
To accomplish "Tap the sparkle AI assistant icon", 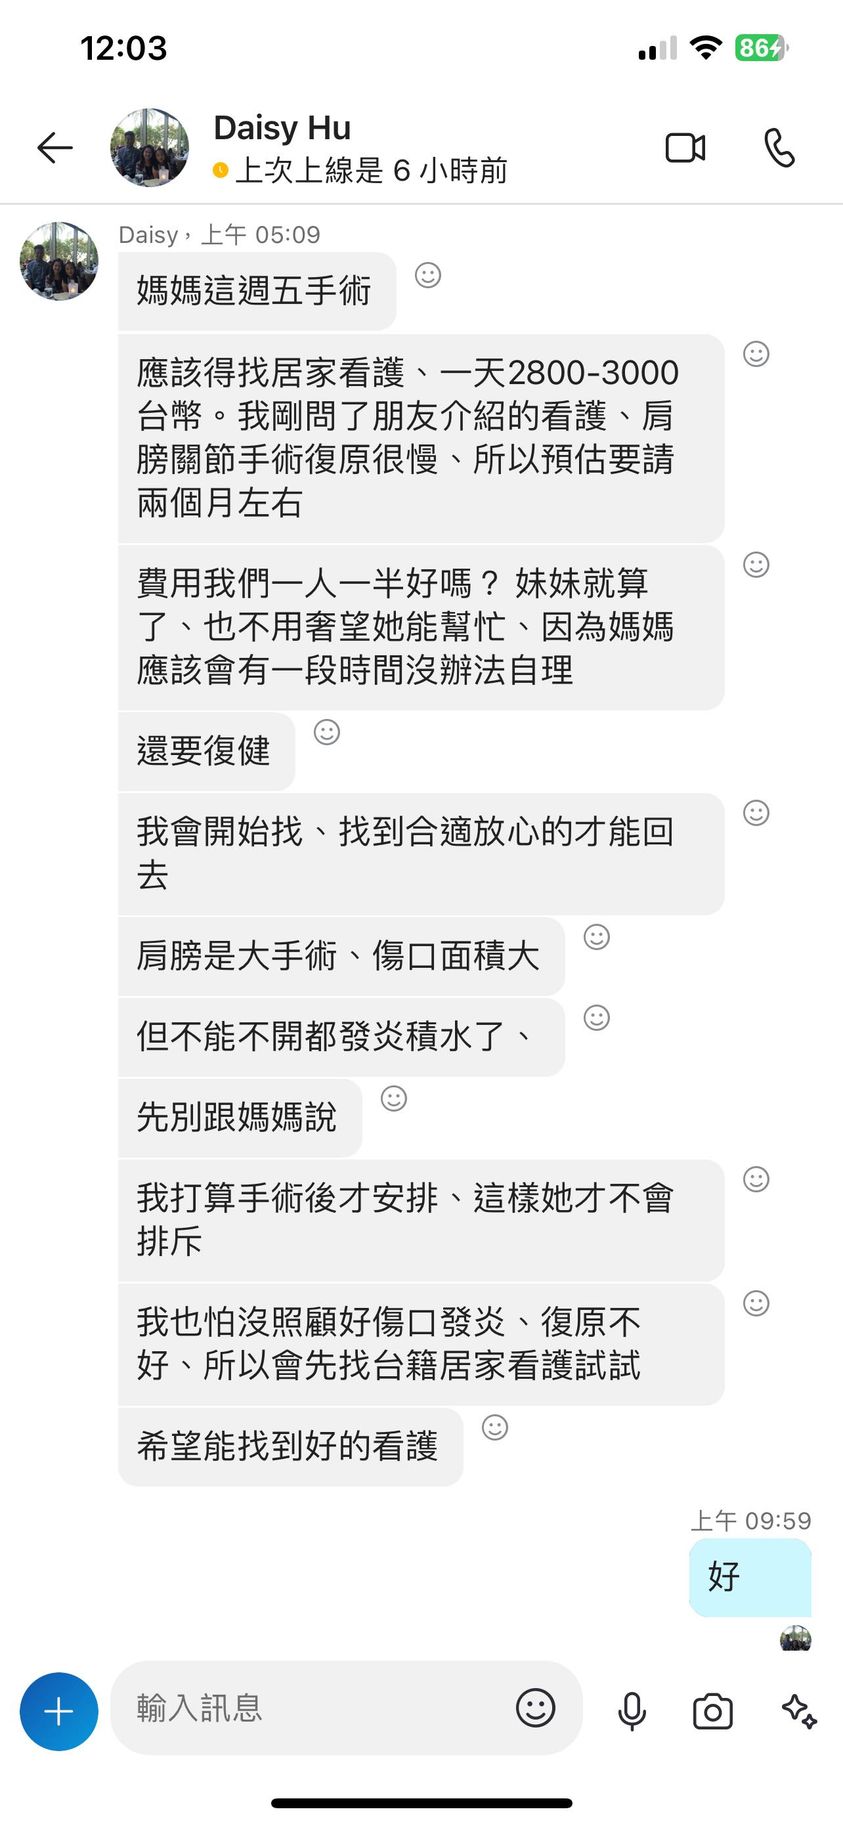I will click(799, 1711).
